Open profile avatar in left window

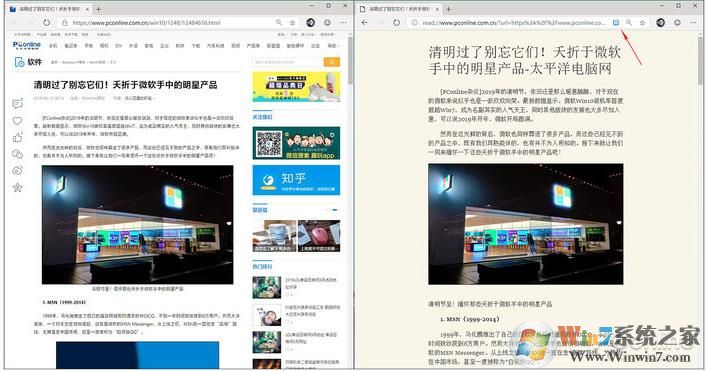point(311,23)
